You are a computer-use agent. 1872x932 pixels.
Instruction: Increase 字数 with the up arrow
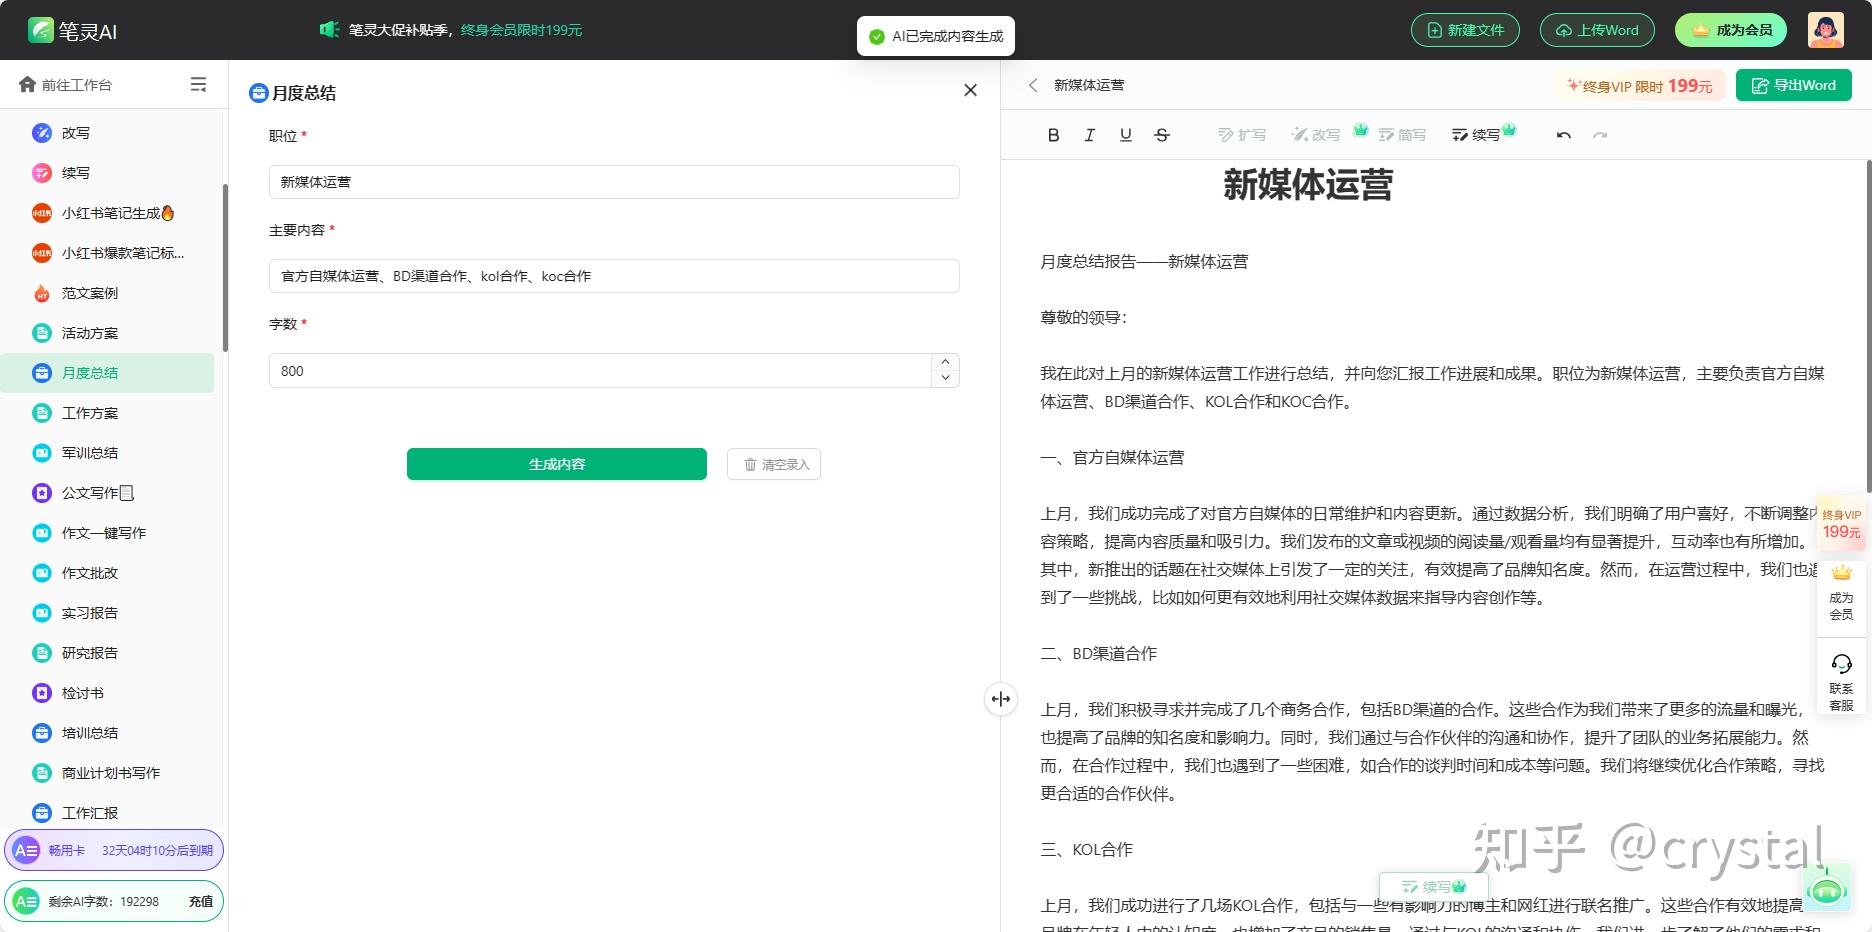point(945,362)
